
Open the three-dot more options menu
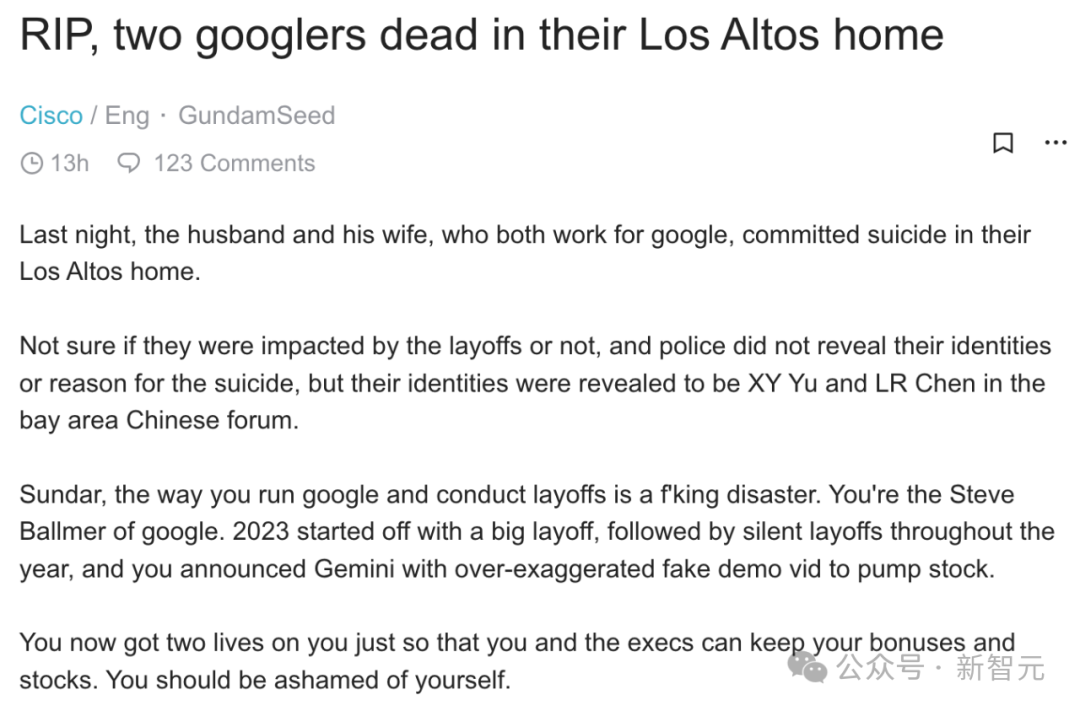[x=1055, y=143]
